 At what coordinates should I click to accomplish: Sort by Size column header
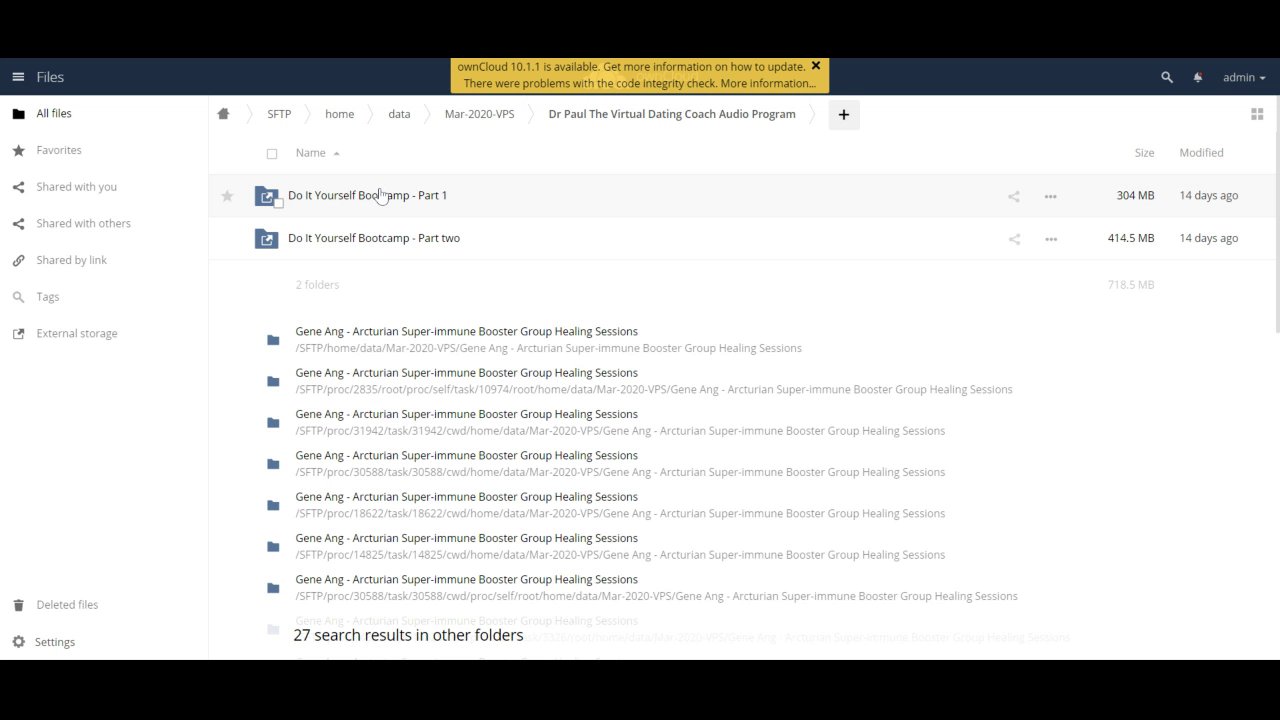(1144, 153)
